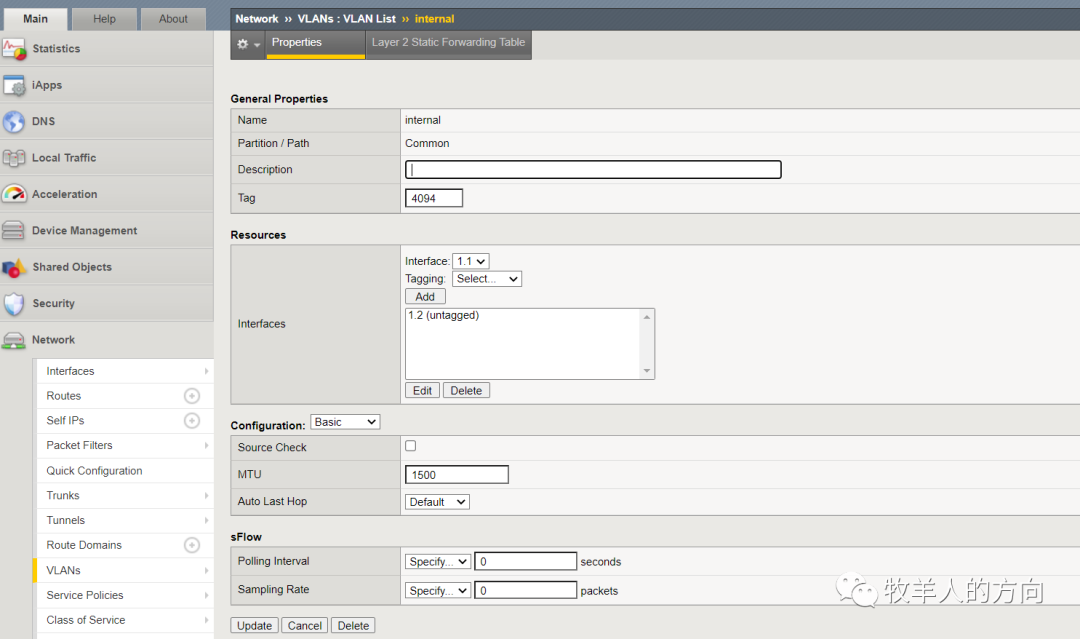Click the Add interface button
The image size is (1080, 639).
pos(425,297)
